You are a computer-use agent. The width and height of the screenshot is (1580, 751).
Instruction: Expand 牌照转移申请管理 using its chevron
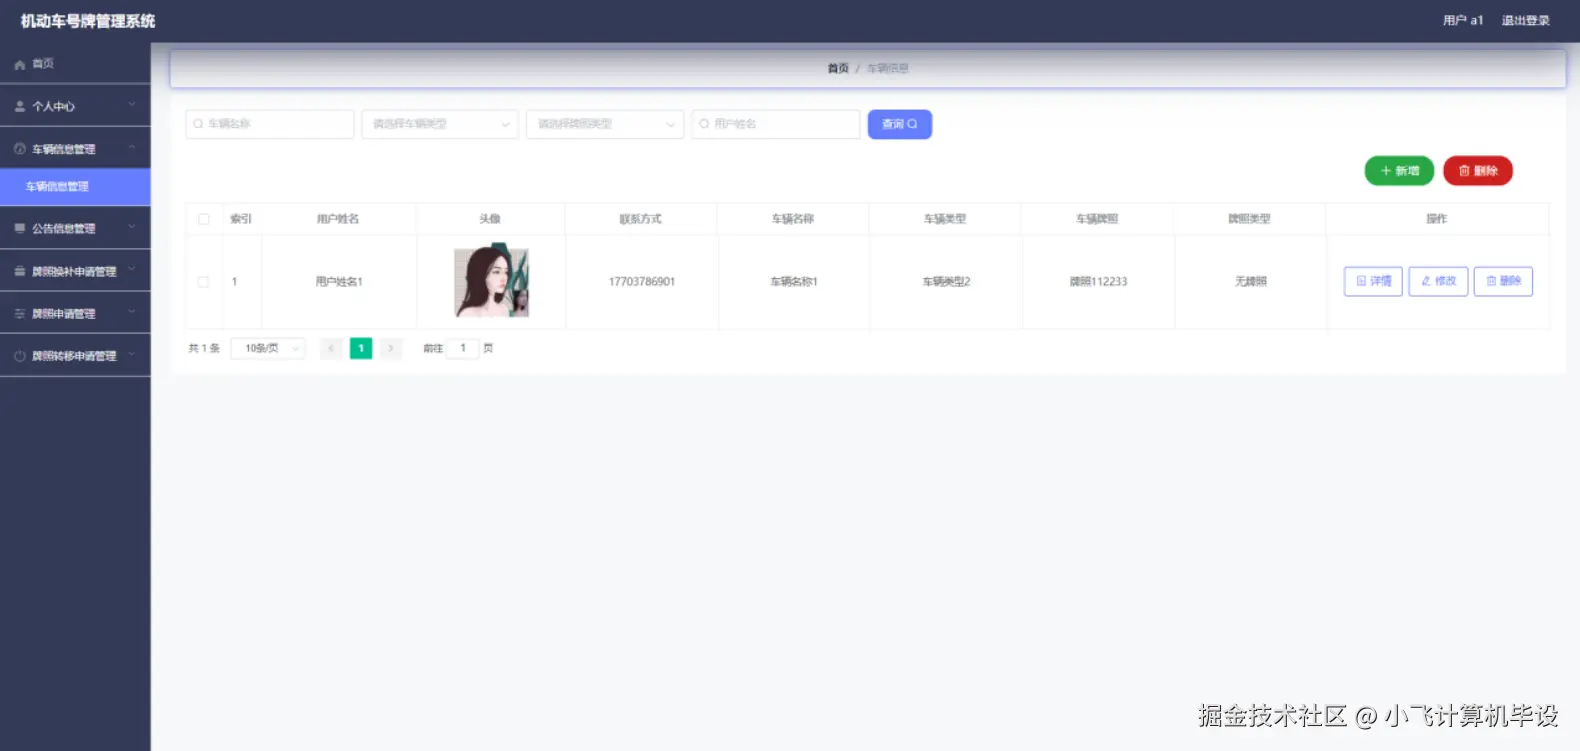pyautogui.click(x=132, y=354)
